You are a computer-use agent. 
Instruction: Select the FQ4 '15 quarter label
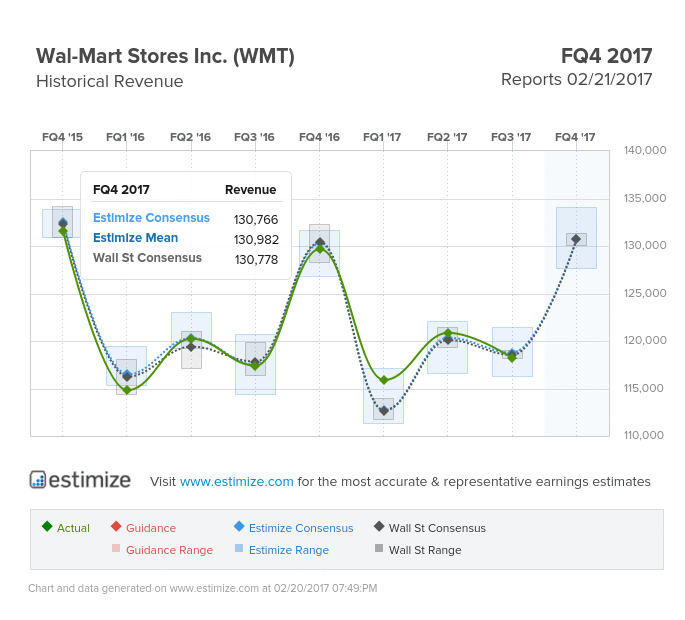[x=62, y=137]
